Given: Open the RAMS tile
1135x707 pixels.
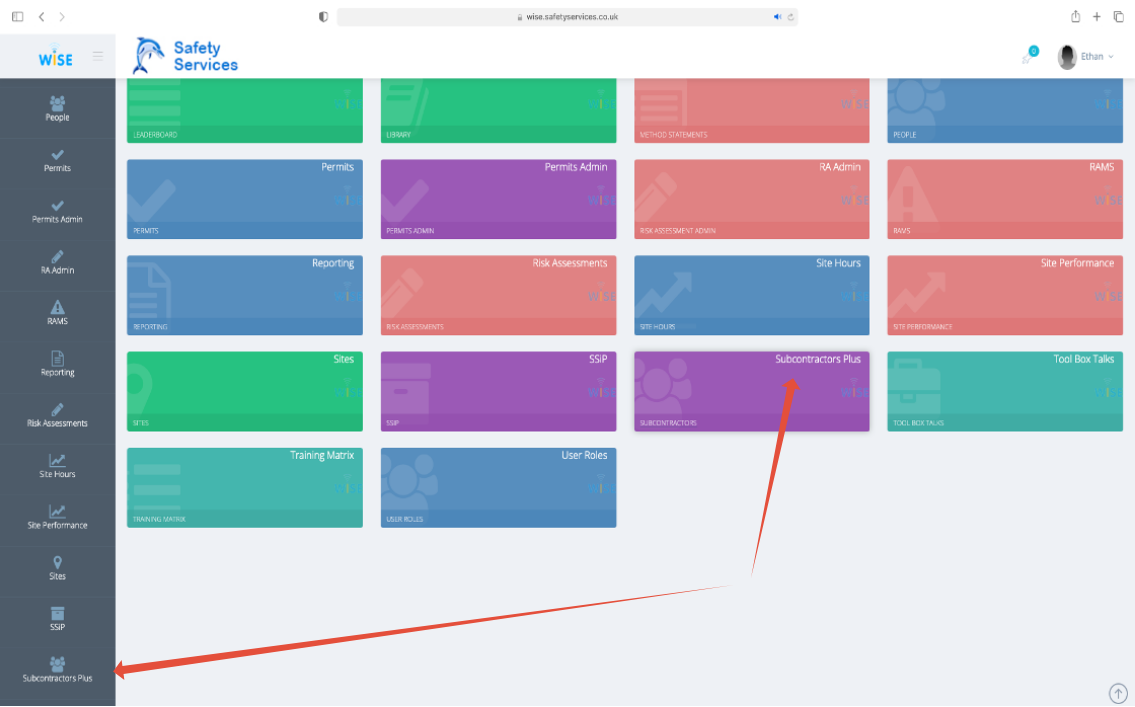Looking at the screenshot, I should coord(1005,199).
